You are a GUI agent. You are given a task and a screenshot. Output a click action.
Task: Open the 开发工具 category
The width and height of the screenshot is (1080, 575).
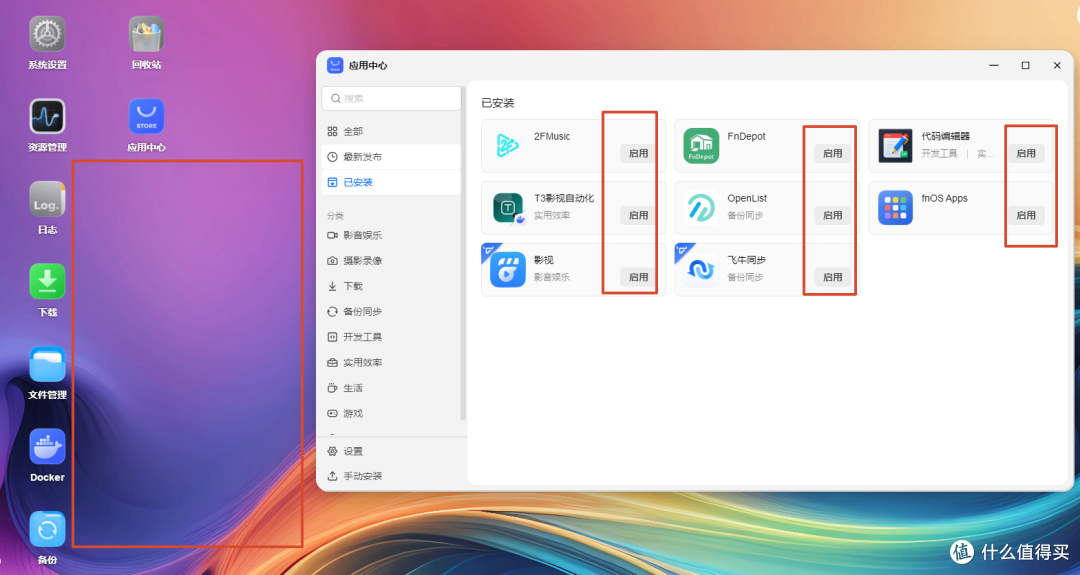[x=391, y=337]
